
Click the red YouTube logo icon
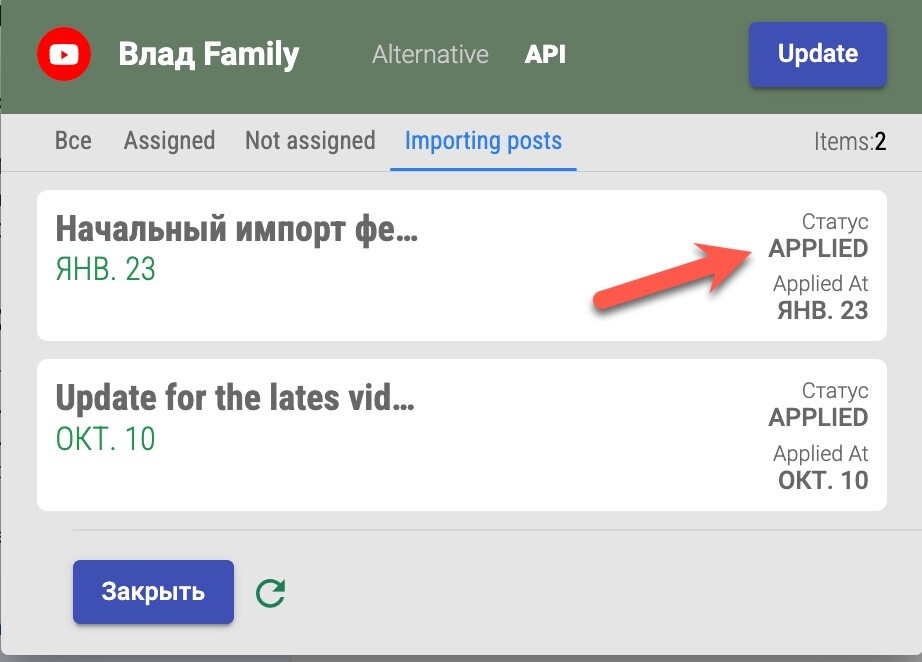pyautogui.click(x=64, y=54)
